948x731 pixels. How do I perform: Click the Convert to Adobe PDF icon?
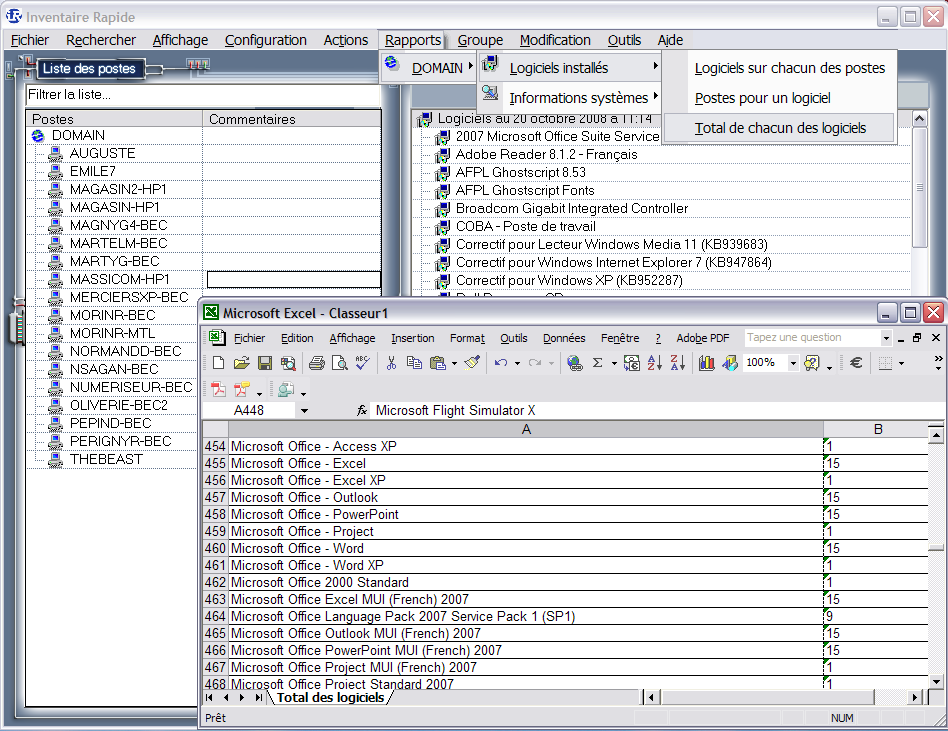tap(219, 389)
